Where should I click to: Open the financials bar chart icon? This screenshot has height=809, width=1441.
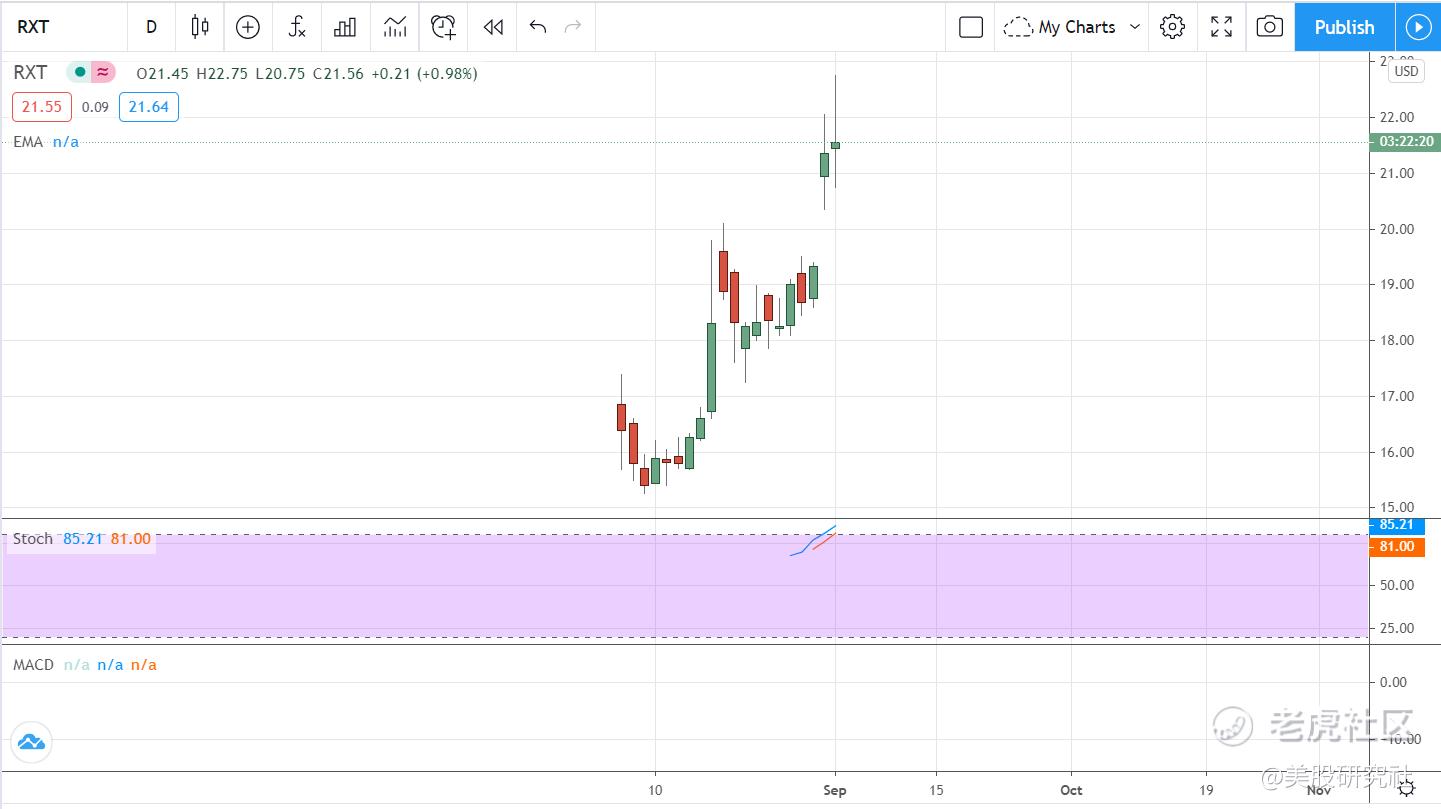[345, 27]
